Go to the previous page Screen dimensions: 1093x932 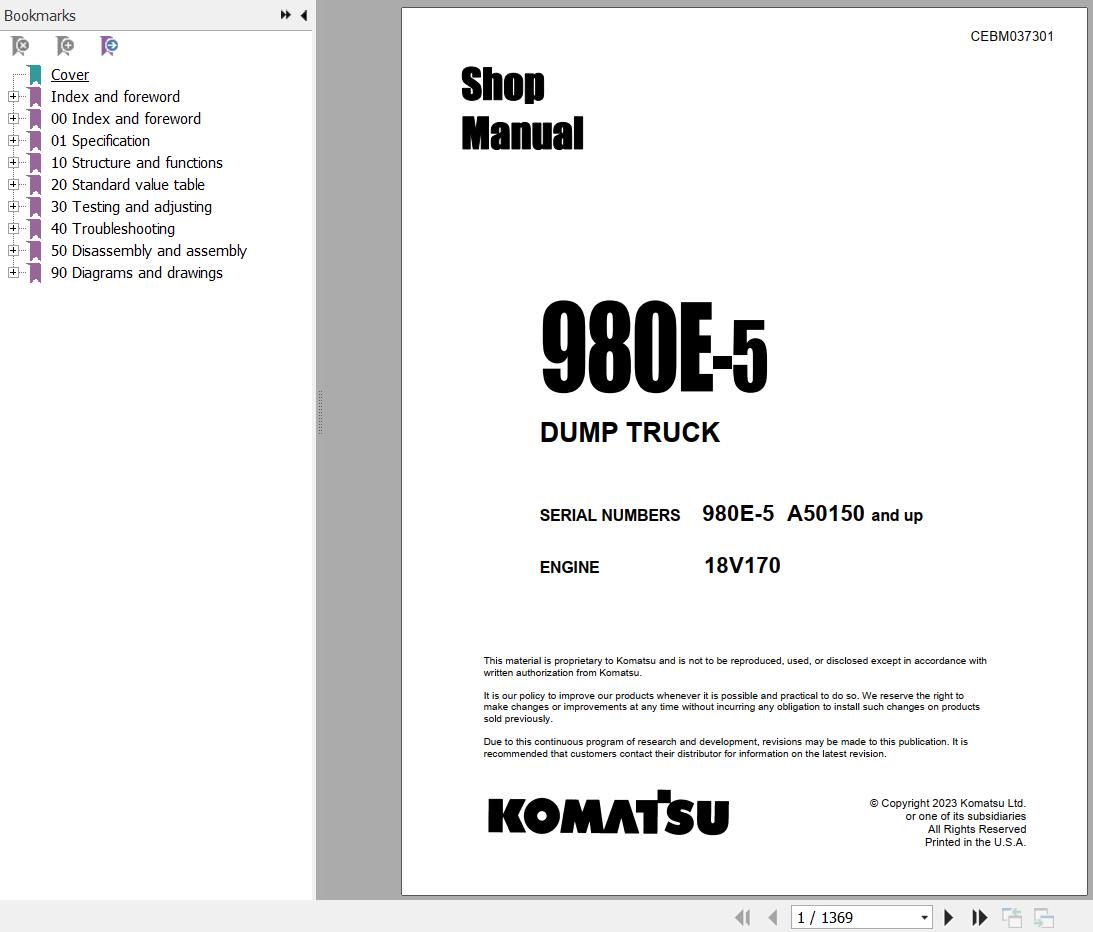[772, 917]
